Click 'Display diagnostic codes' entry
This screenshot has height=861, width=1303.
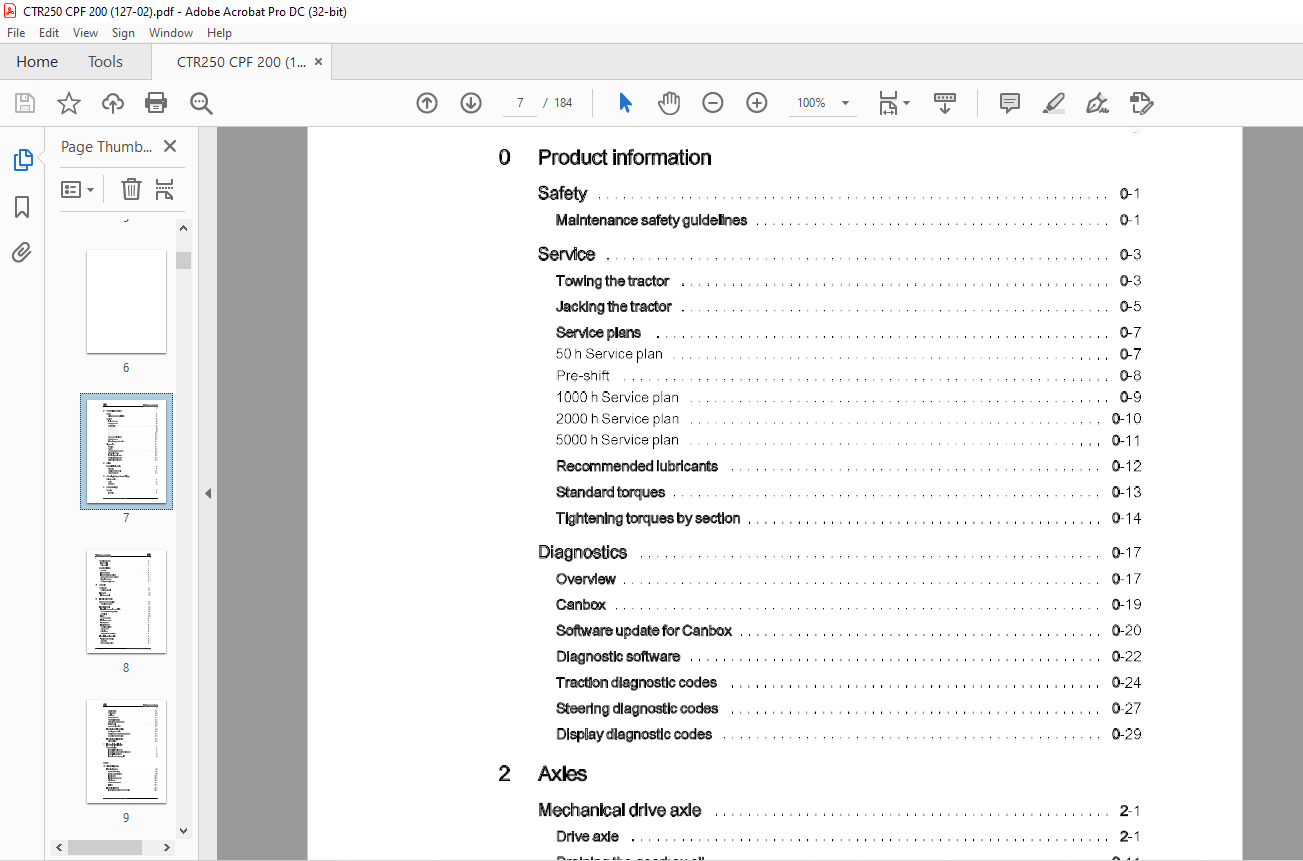634,735
